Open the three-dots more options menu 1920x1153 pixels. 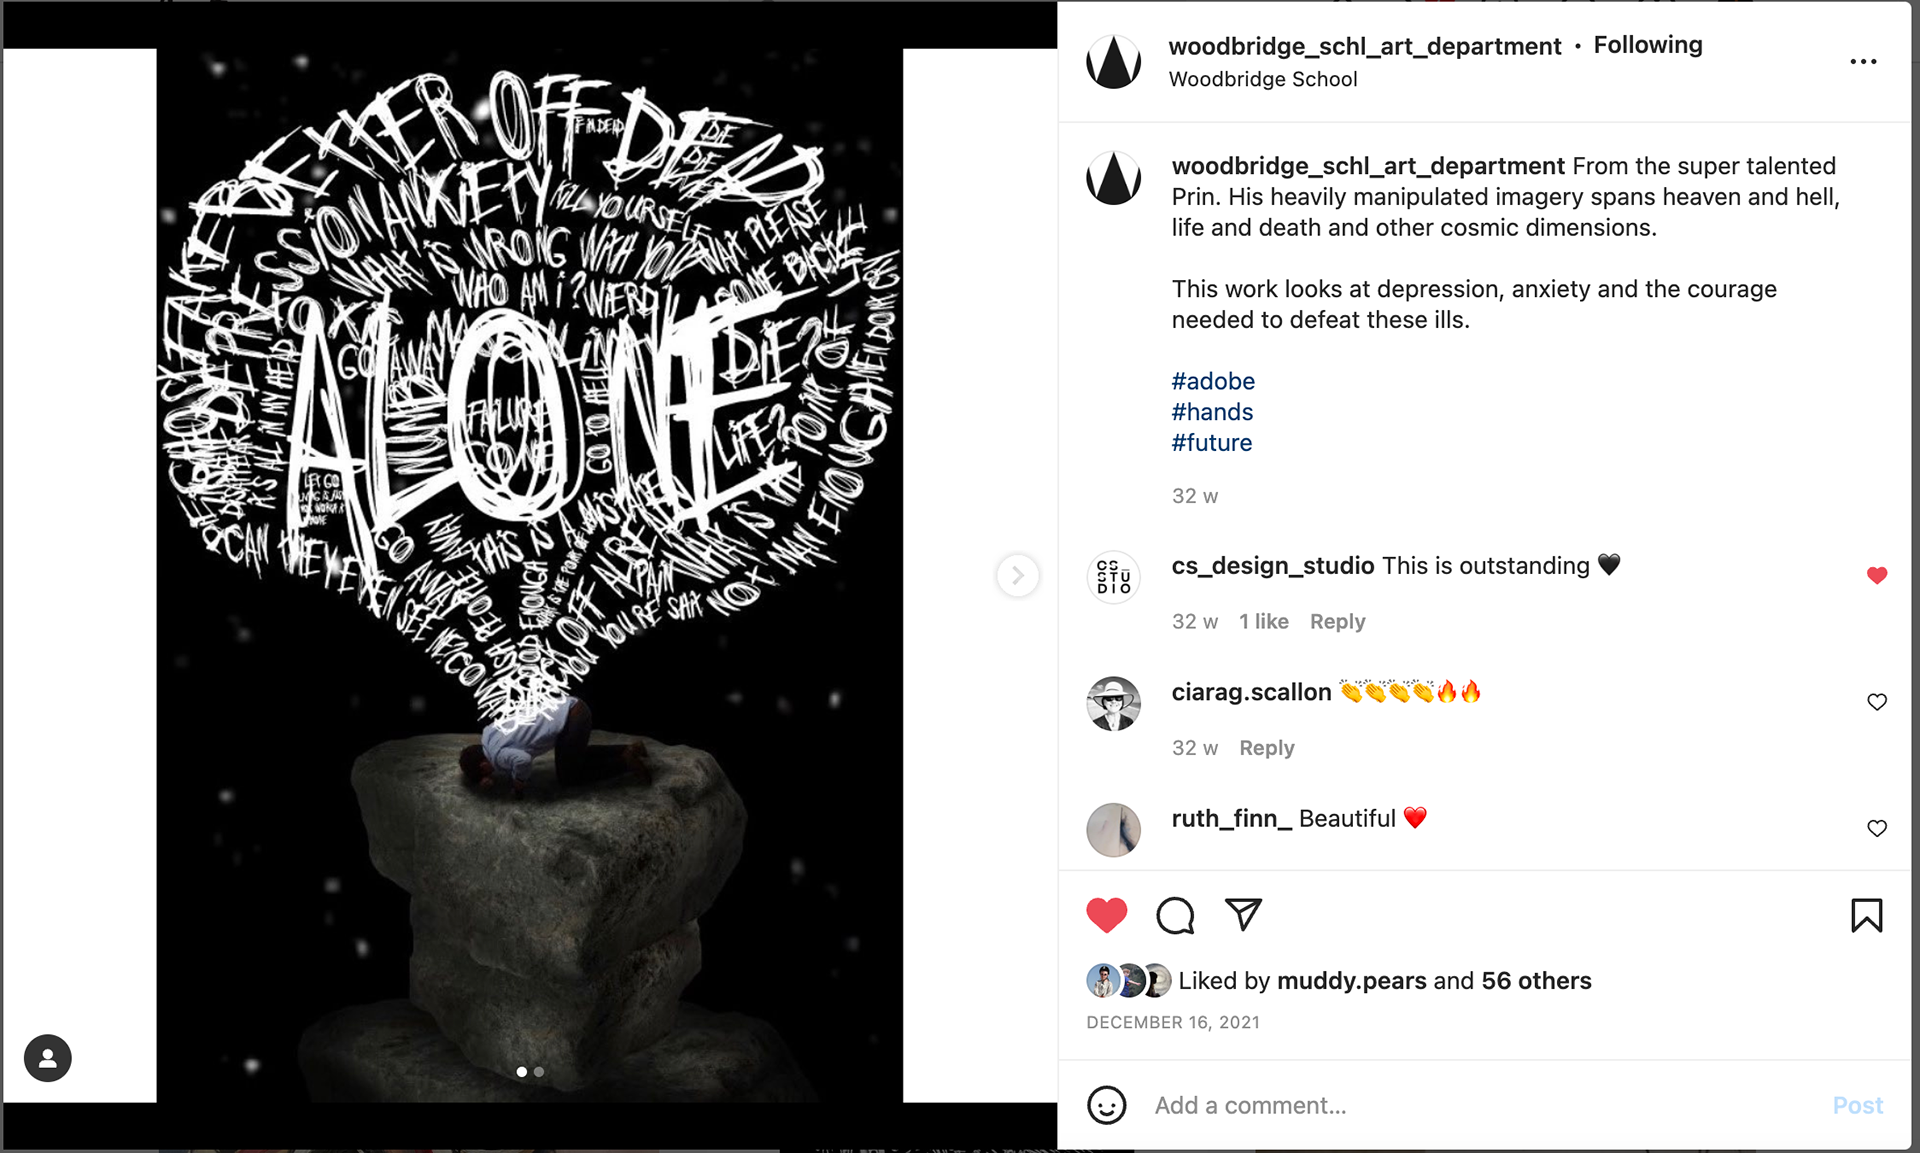click(1863, 62)
